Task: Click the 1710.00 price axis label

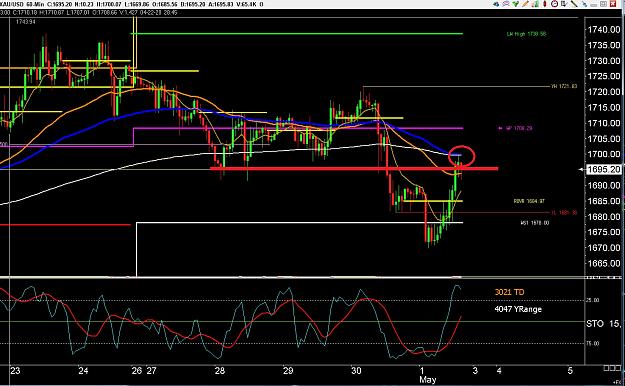Action: [x=603, y=123]
